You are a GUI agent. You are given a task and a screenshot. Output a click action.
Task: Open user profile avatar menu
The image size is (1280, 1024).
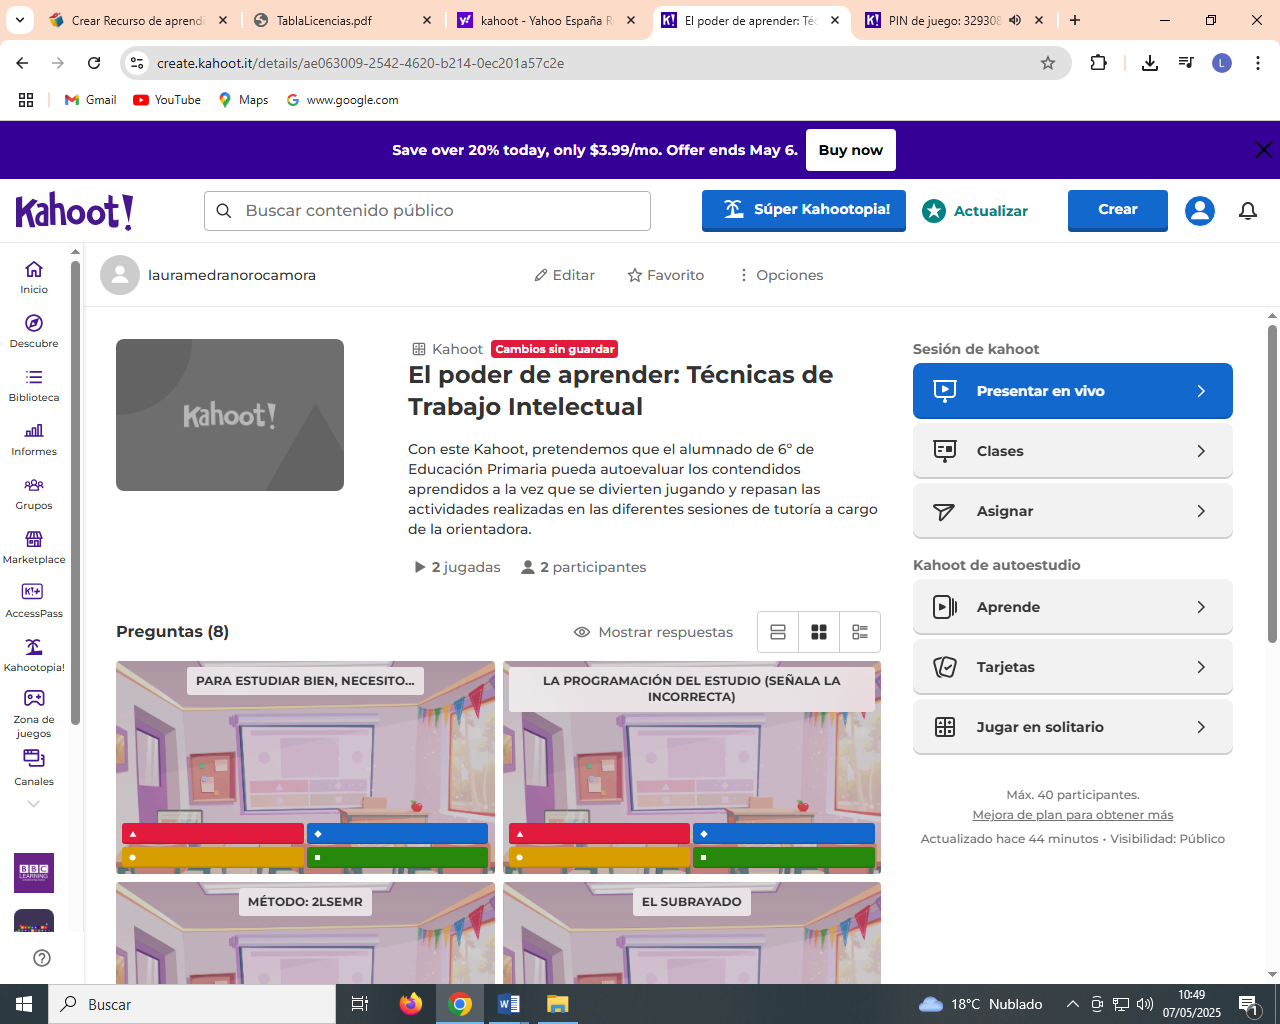tap(1200, 211)
